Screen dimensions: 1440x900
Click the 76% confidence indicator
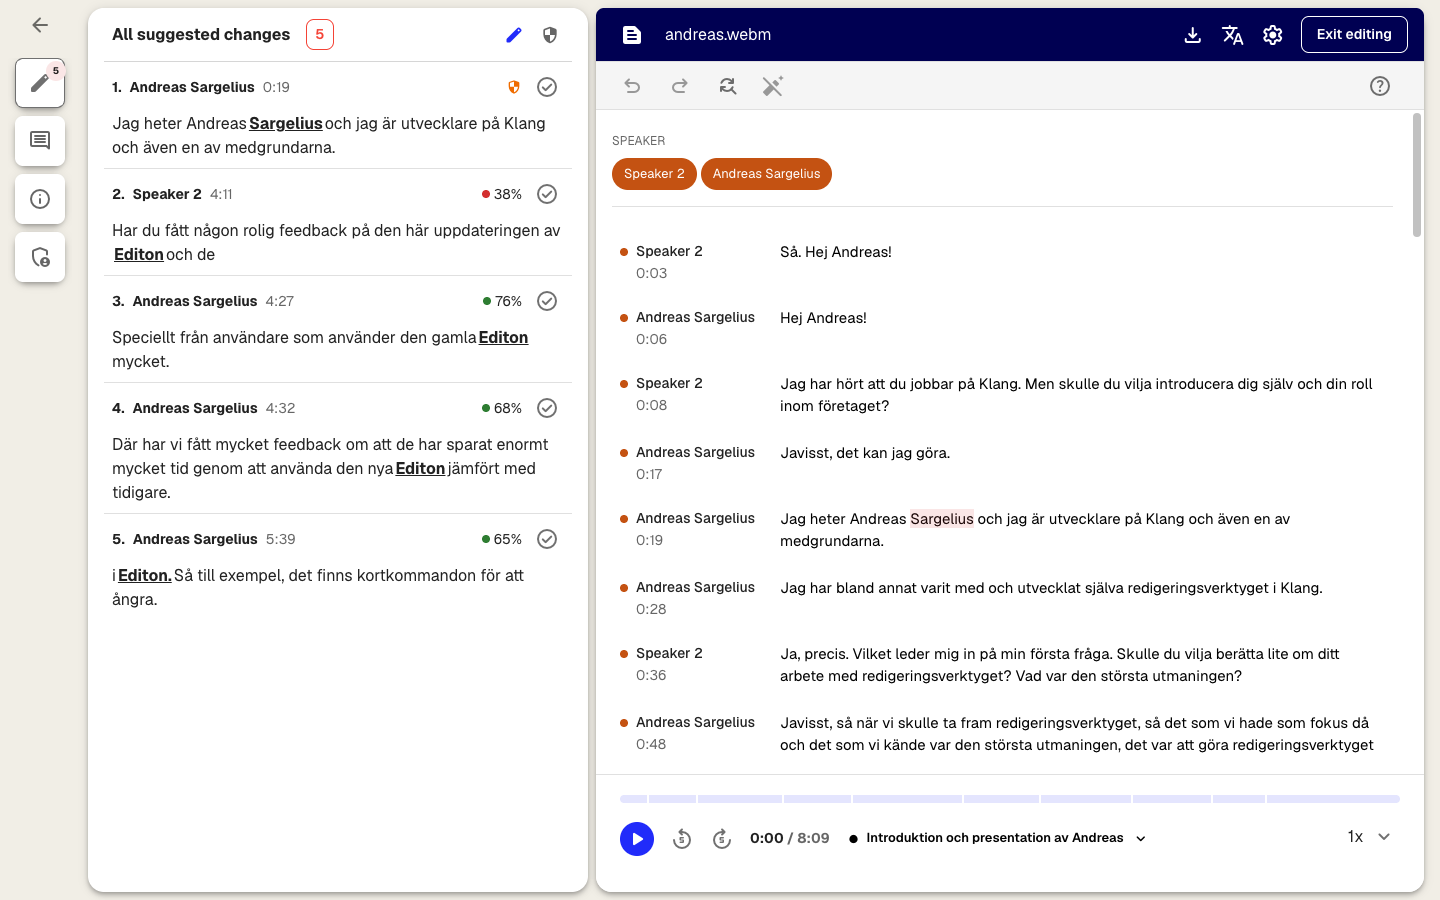click(502, 301)
